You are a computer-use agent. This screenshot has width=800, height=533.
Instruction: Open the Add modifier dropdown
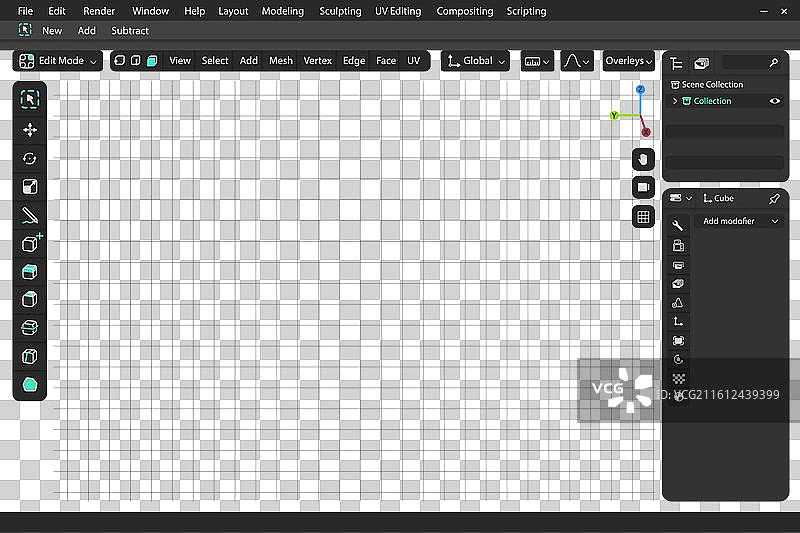click(740, 221)
